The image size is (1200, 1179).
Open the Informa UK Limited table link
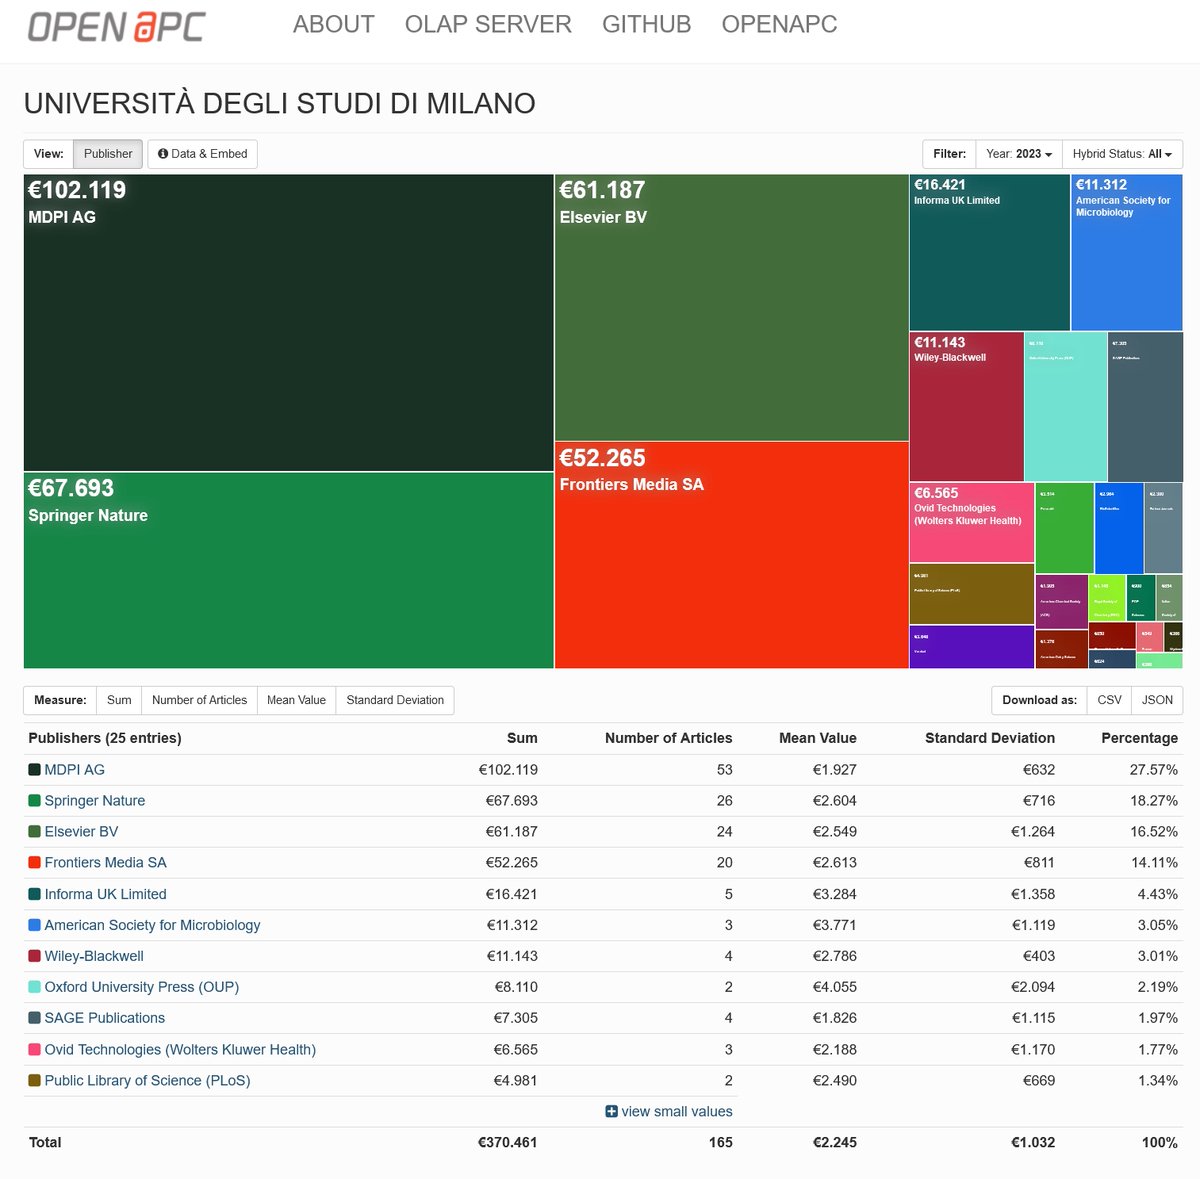tap(105, 894)
